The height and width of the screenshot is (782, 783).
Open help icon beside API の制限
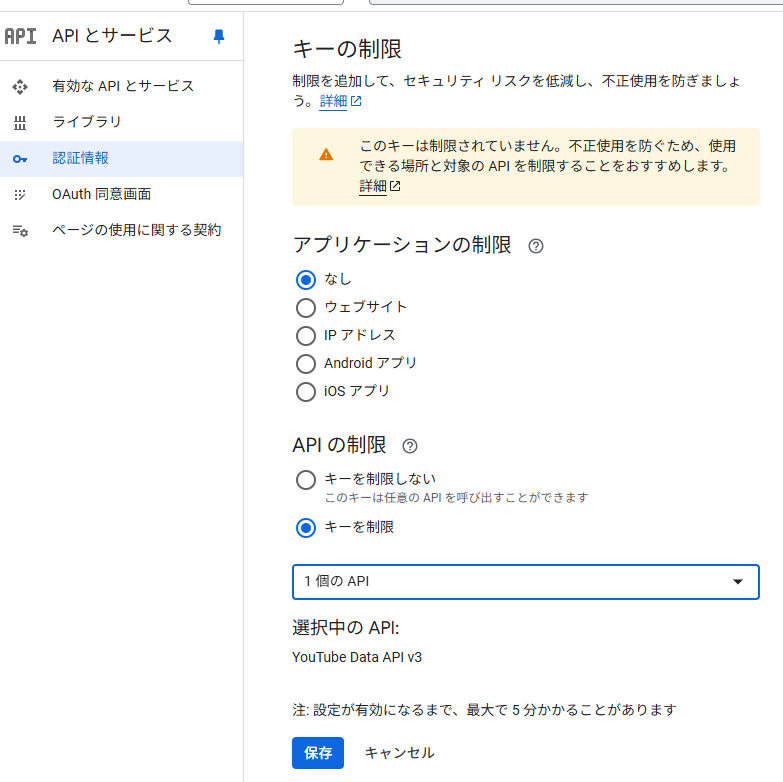[410, 446]
